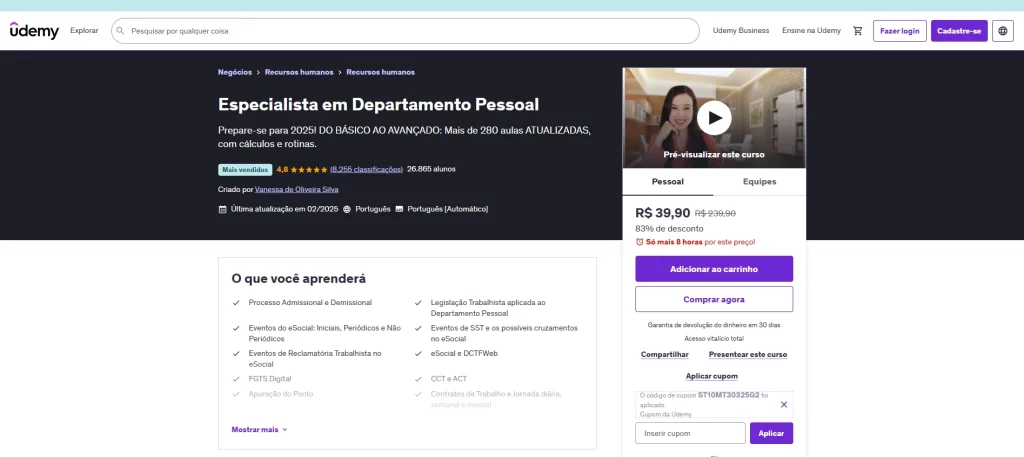The height and width of the screenshot is (457, 1024).
Task: Click O que você aprenderá heading
Action: (298, 279)
